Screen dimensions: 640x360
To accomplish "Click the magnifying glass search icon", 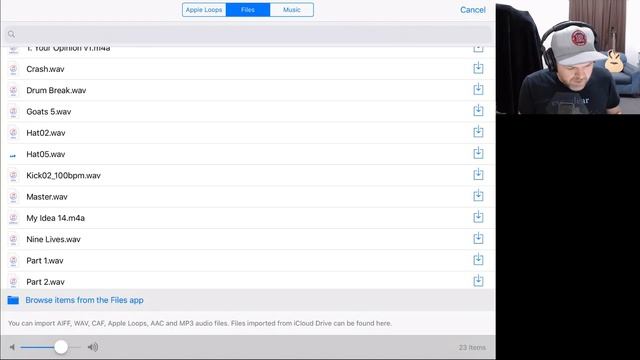I will (11, 34).
